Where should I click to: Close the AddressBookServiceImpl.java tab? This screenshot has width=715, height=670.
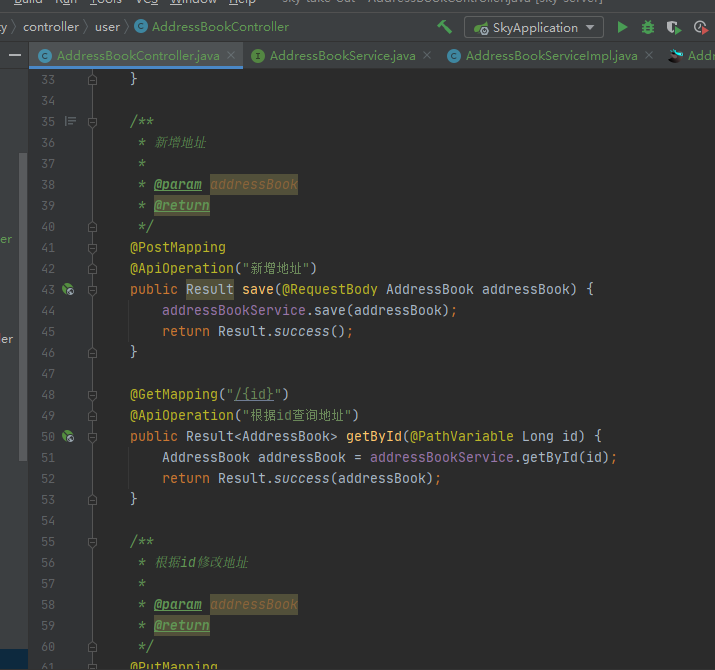(649, 55)
